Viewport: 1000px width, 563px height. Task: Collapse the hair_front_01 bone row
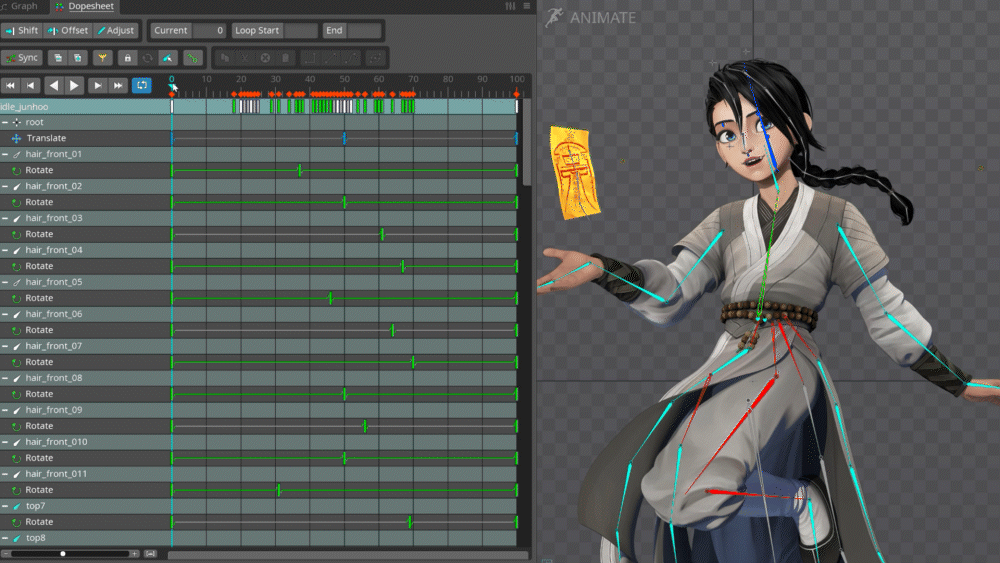coord(5,154)
